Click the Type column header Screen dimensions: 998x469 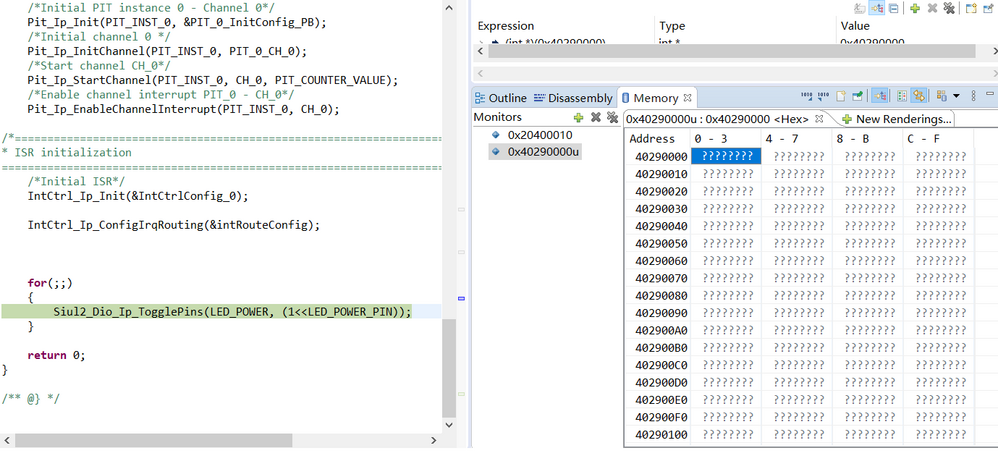pyautogui.click(x=671, y=26)
